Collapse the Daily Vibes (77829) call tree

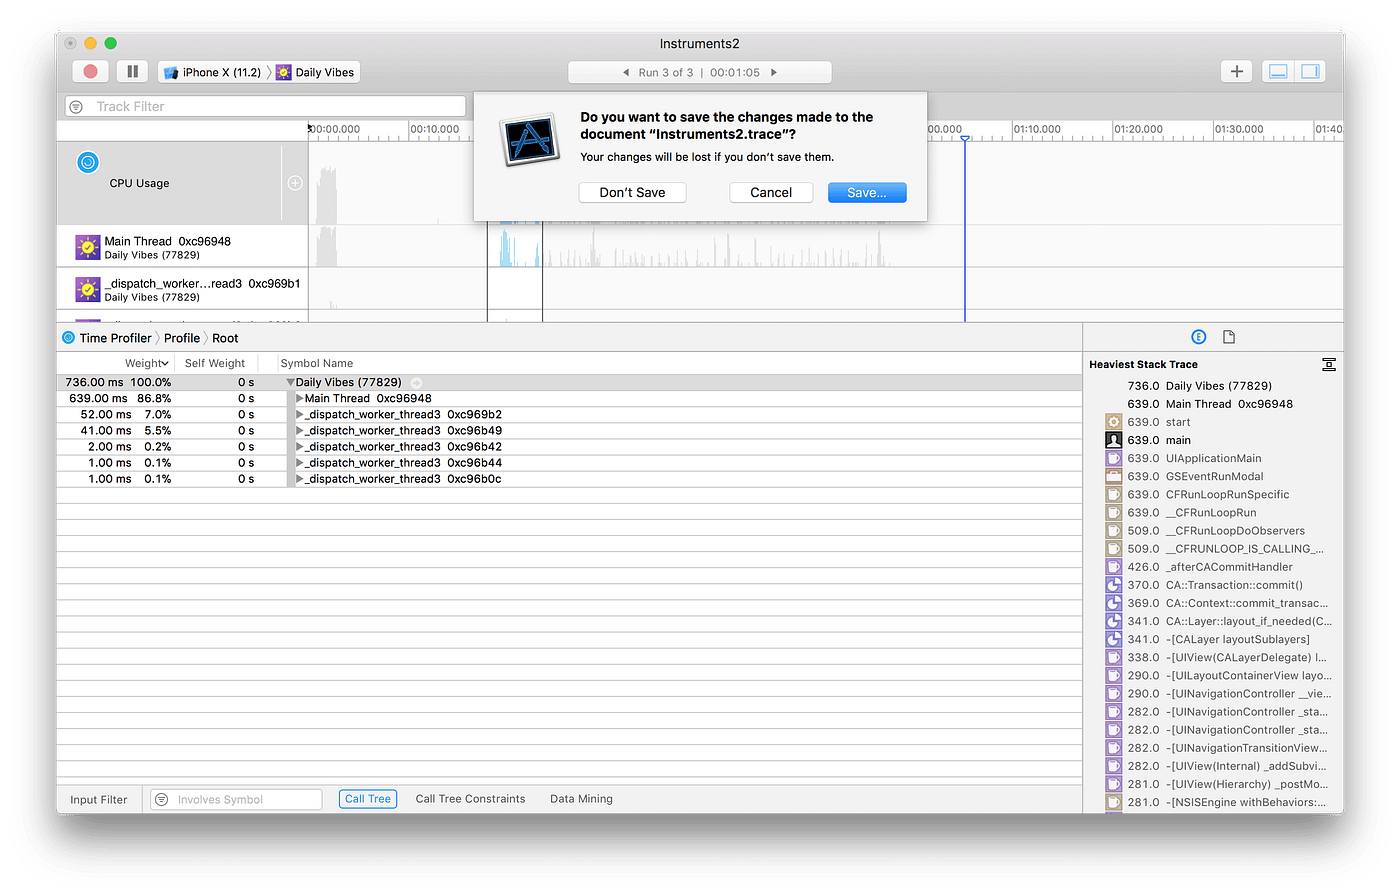289,382
